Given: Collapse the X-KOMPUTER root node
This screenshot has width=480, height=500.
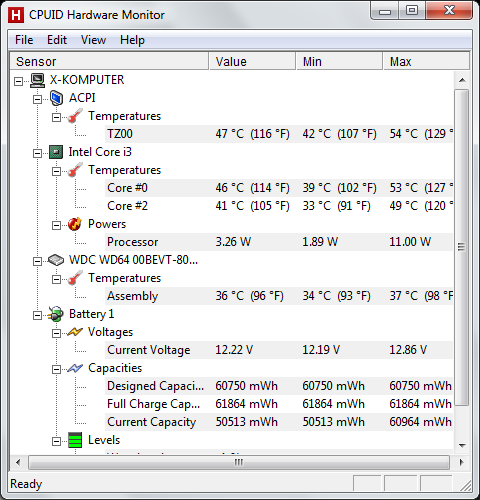Looking at the screenshot, I should (19, 81).
